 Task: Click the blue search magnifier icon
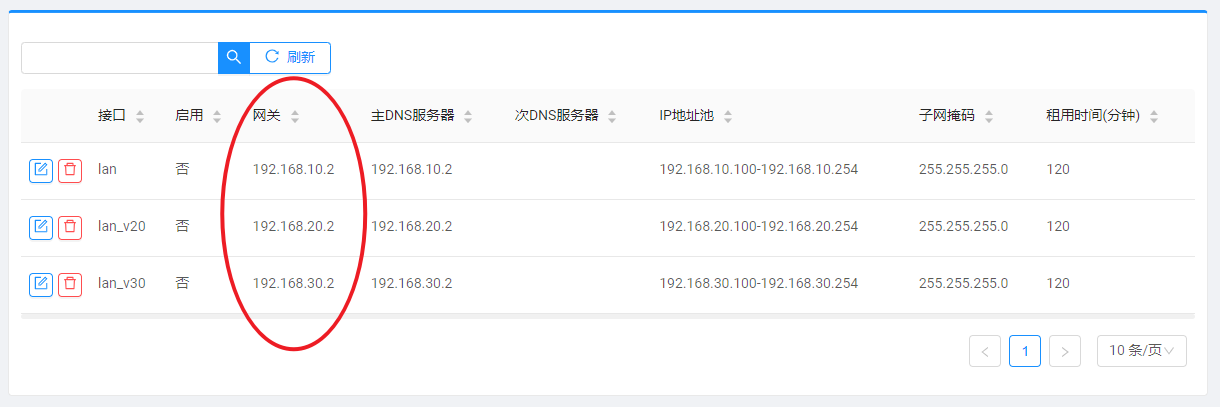(x=234, y=58)
